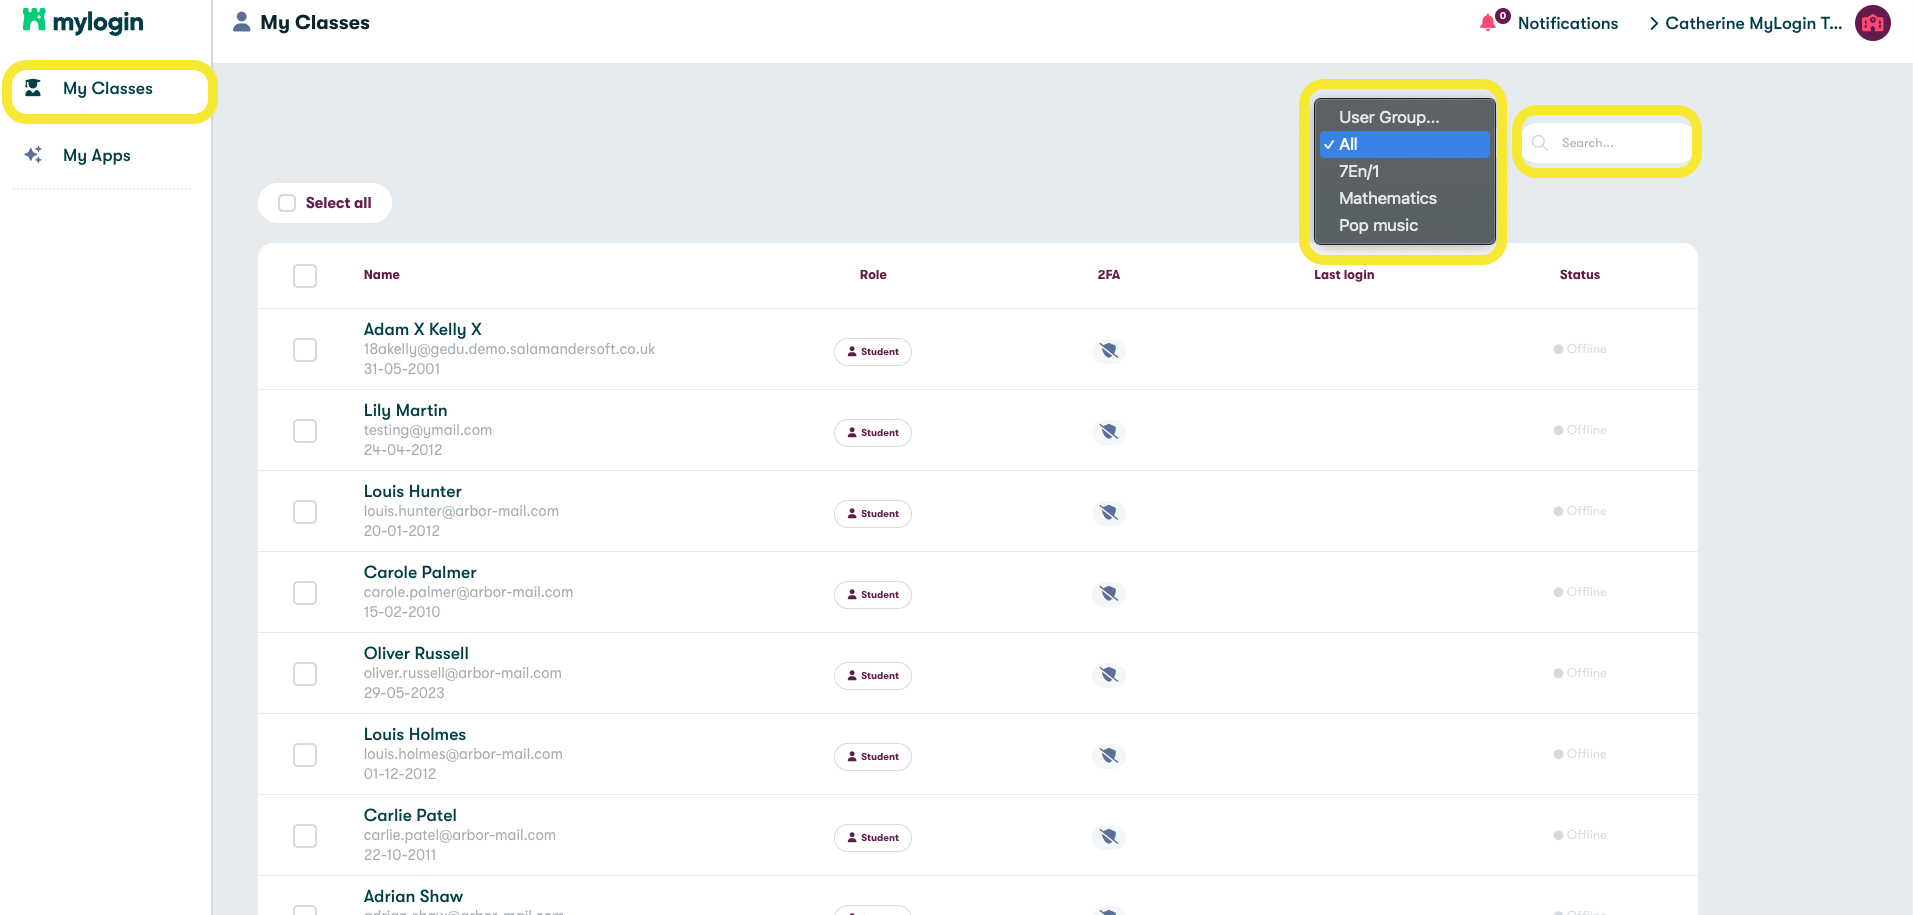This screenshot has height=915, width=1913.
Task: Click the person icon next to My Classes heading
Action: [241, 21]
